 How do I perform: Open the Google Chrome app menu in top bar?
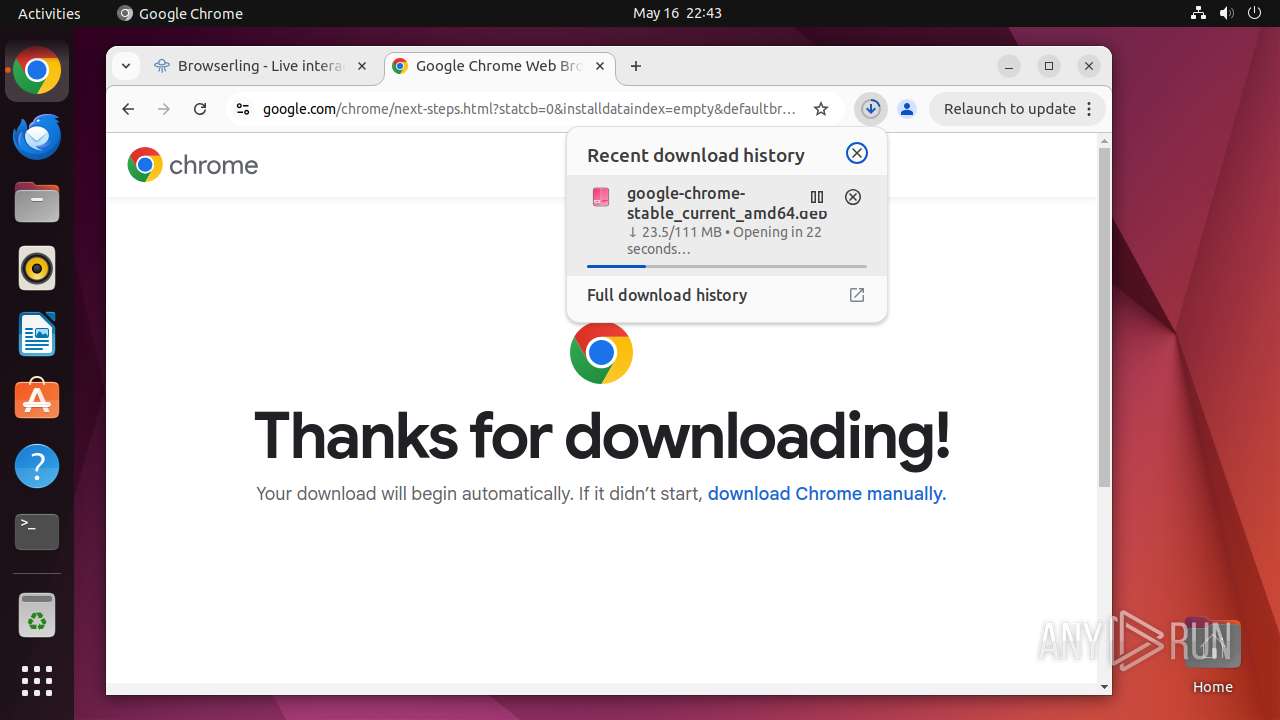click(x=180, y=13)
